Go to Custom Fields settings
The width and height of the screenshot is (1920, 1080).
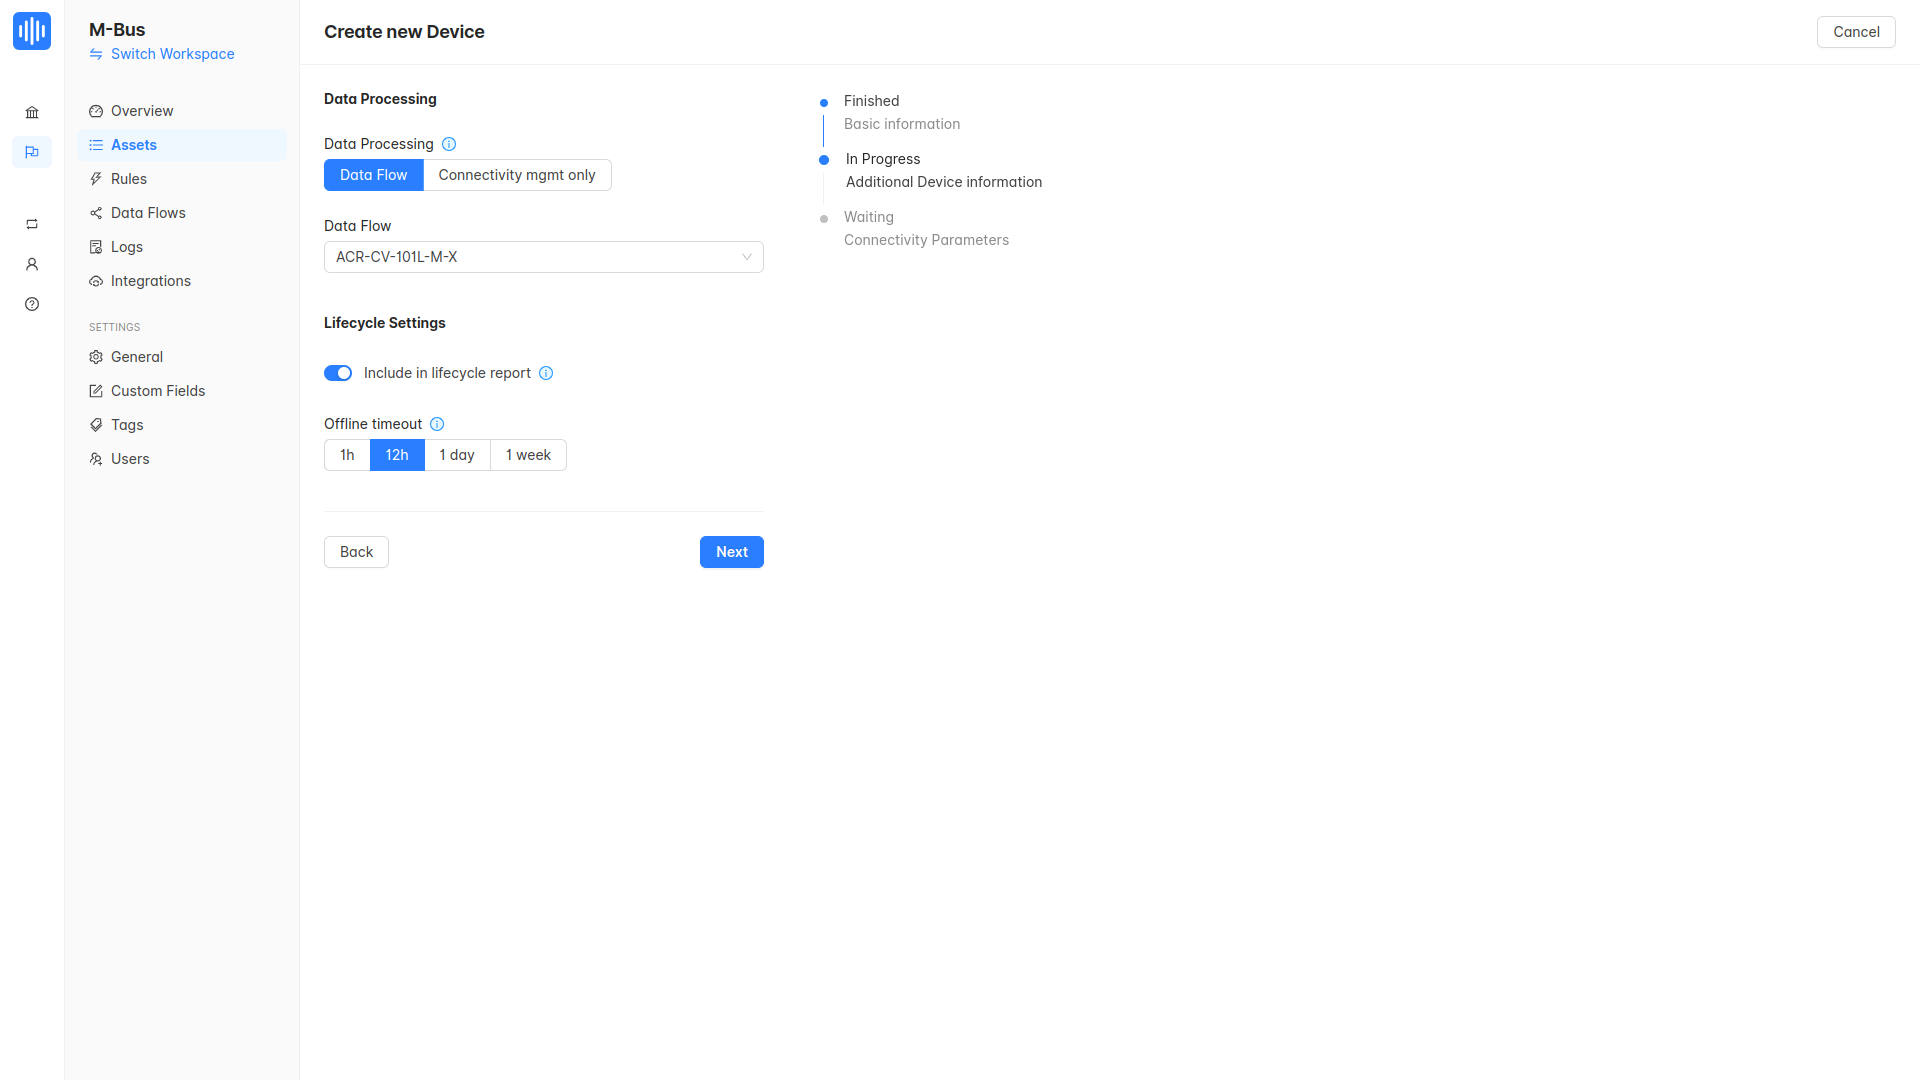(x=158, y=391)
